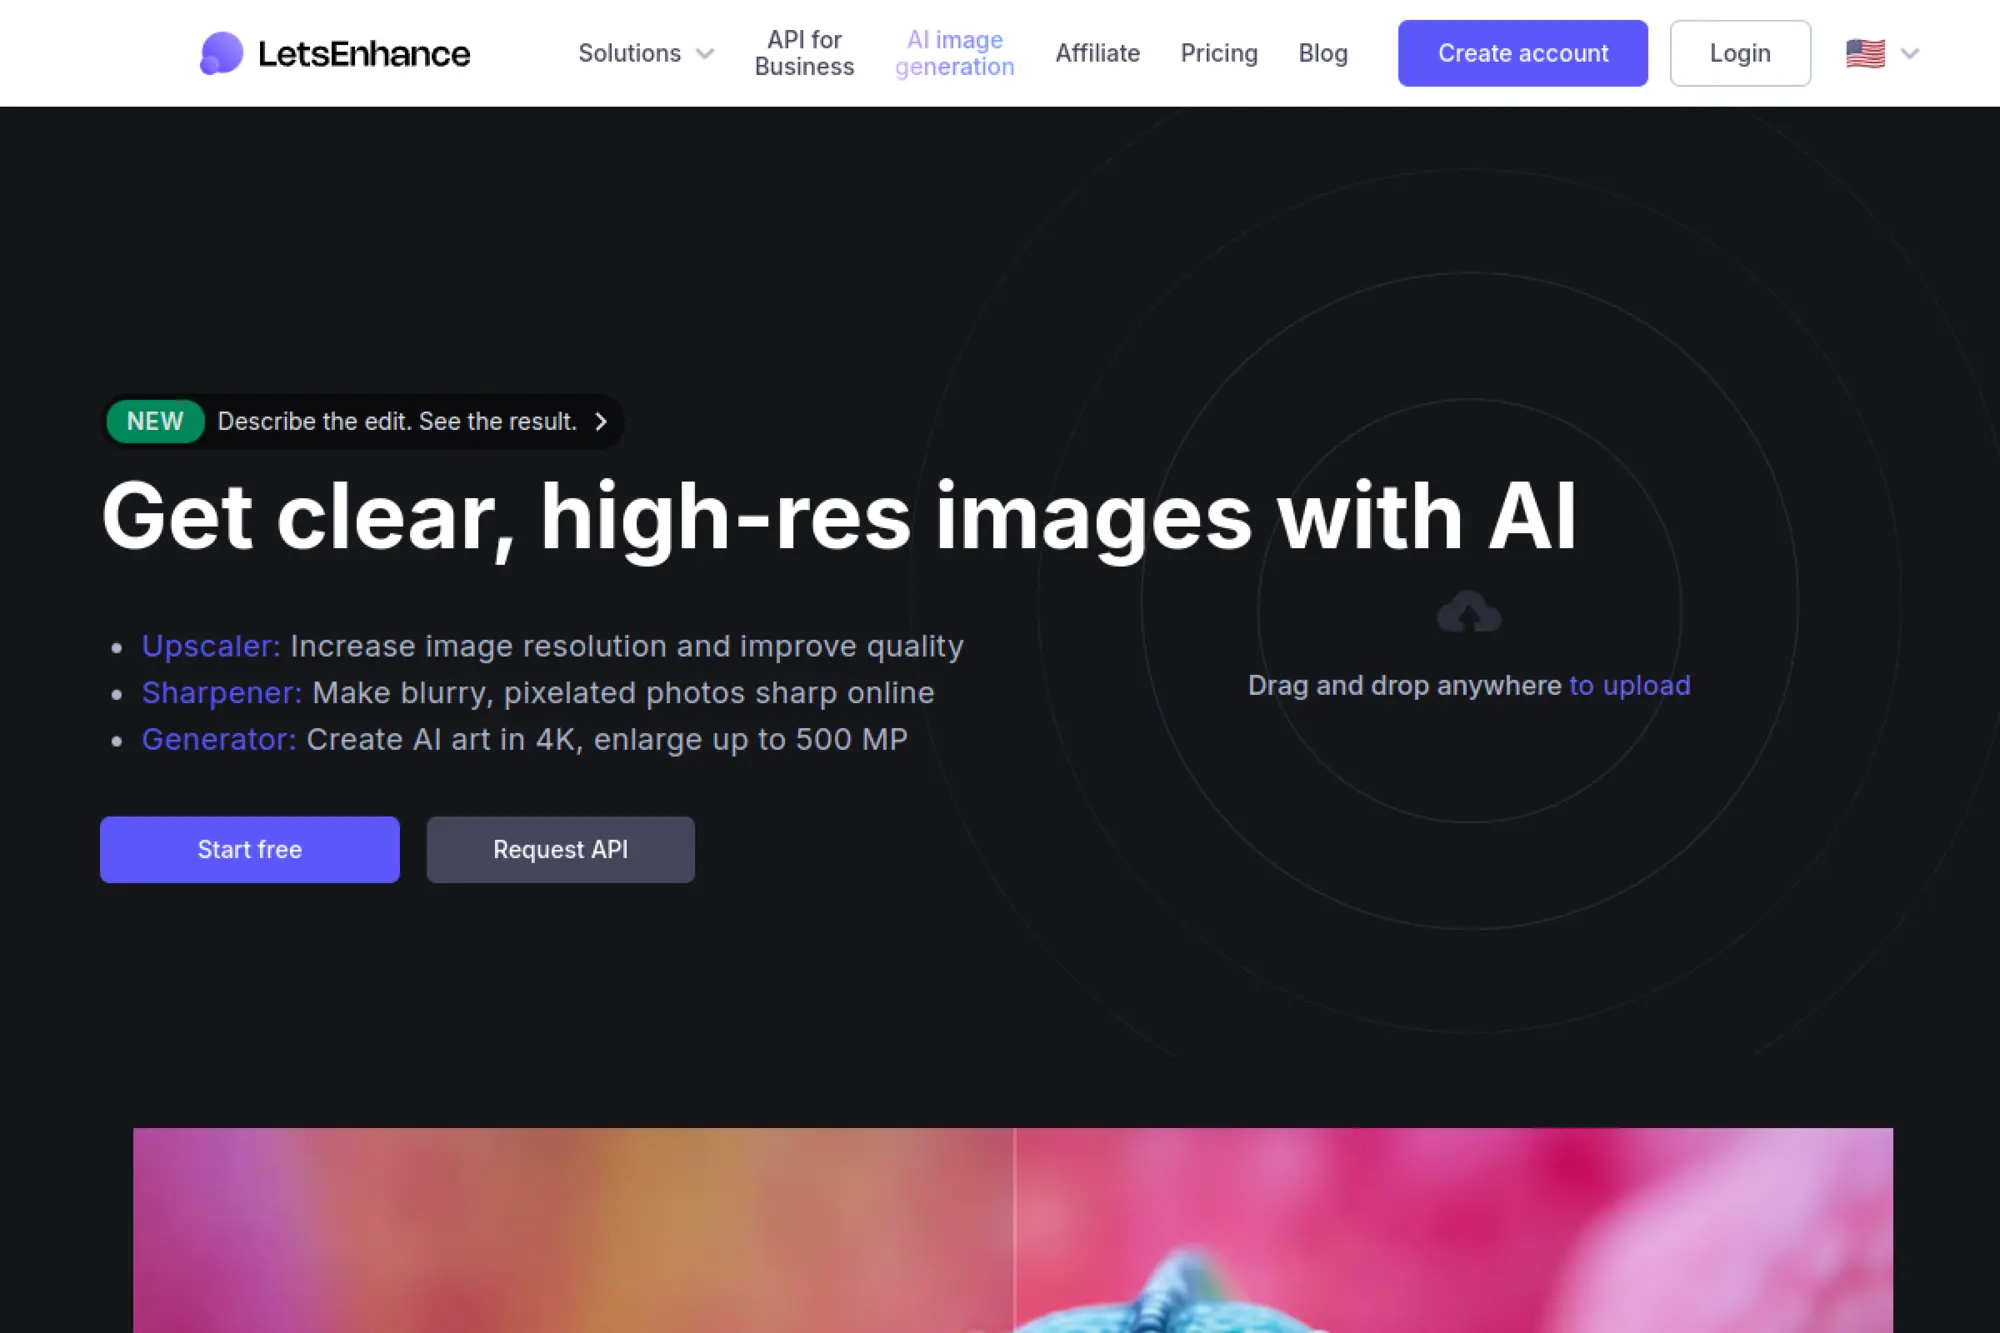Open AI image generation page
The image size is (2000, 1333).
[x=954, y=53]
